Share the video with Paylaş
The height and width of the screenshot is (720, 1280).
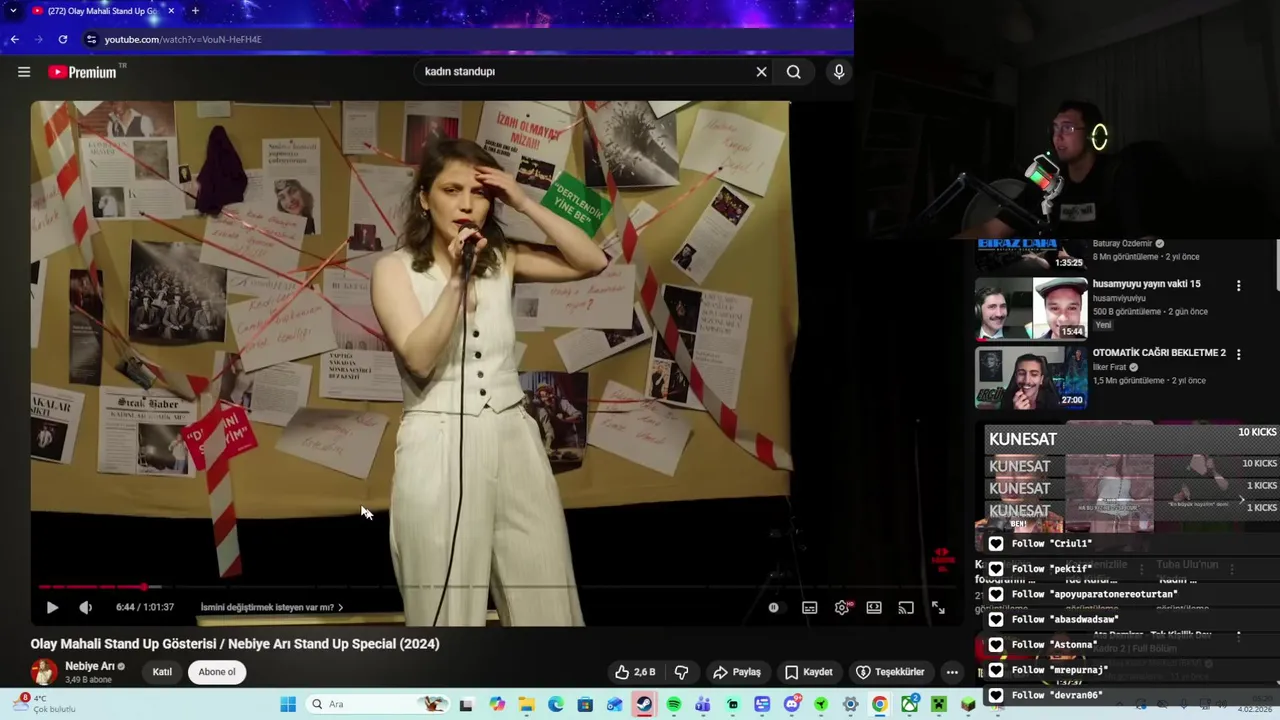click(736, 672)
